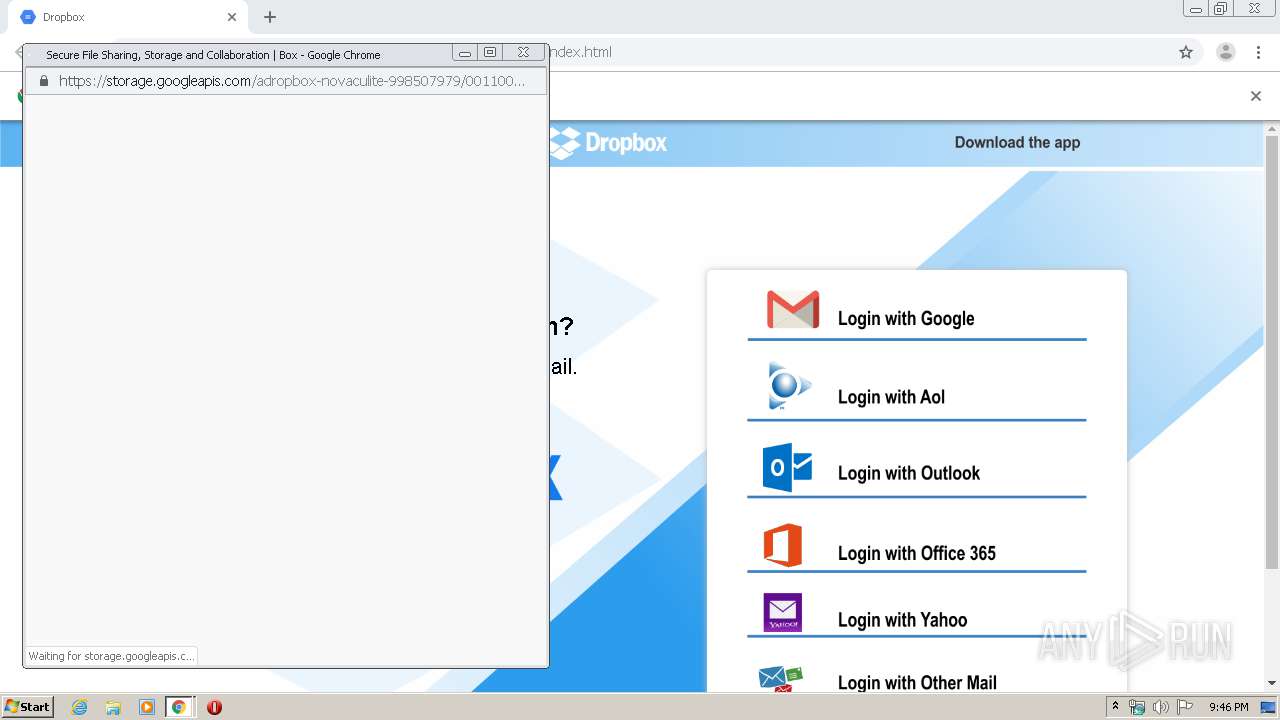Viewport: 1280px width, 720px height.
Task: Select Login with Yahoo
Action: (902, 620)
